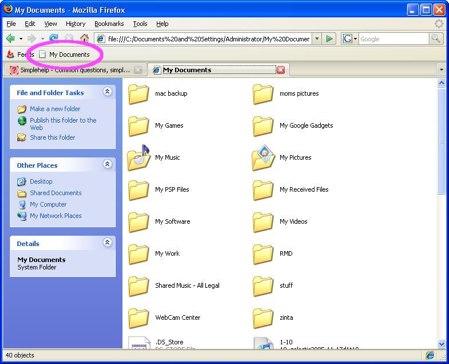The width and height of the screenshot is (449, 364).
Task: Select the My Software folder icon
Action: [138, 222]
